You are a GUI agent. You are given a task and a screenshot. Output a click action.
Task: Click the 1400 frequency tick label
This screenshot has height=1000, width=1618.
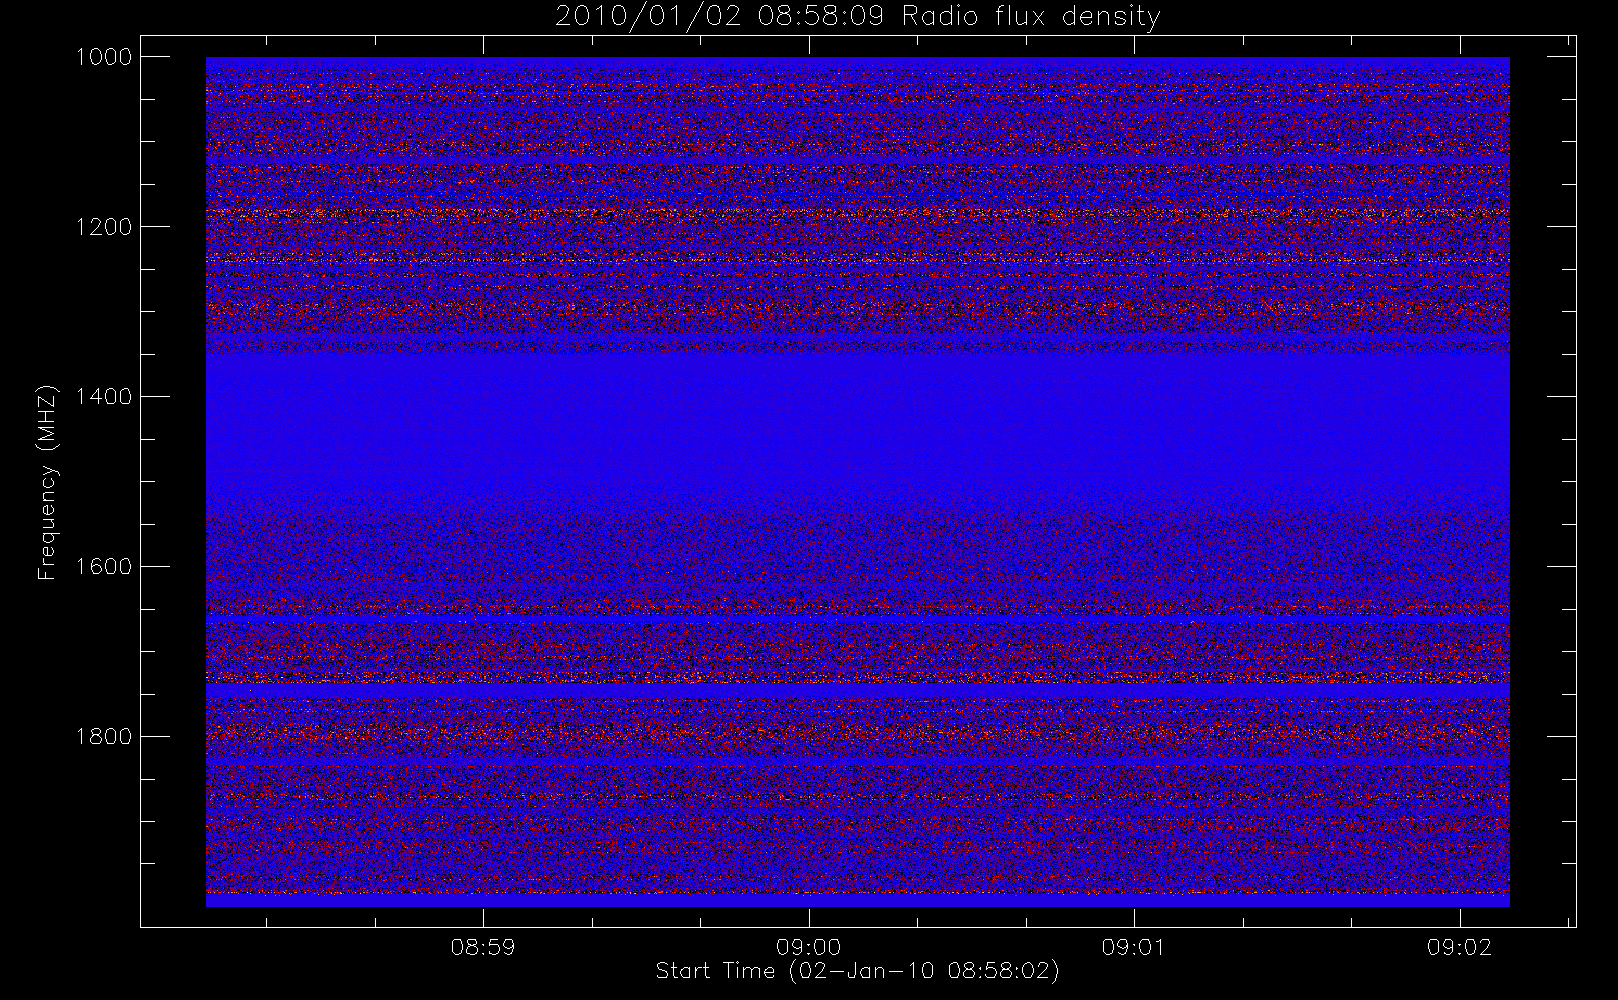click(x=104, y=397)
